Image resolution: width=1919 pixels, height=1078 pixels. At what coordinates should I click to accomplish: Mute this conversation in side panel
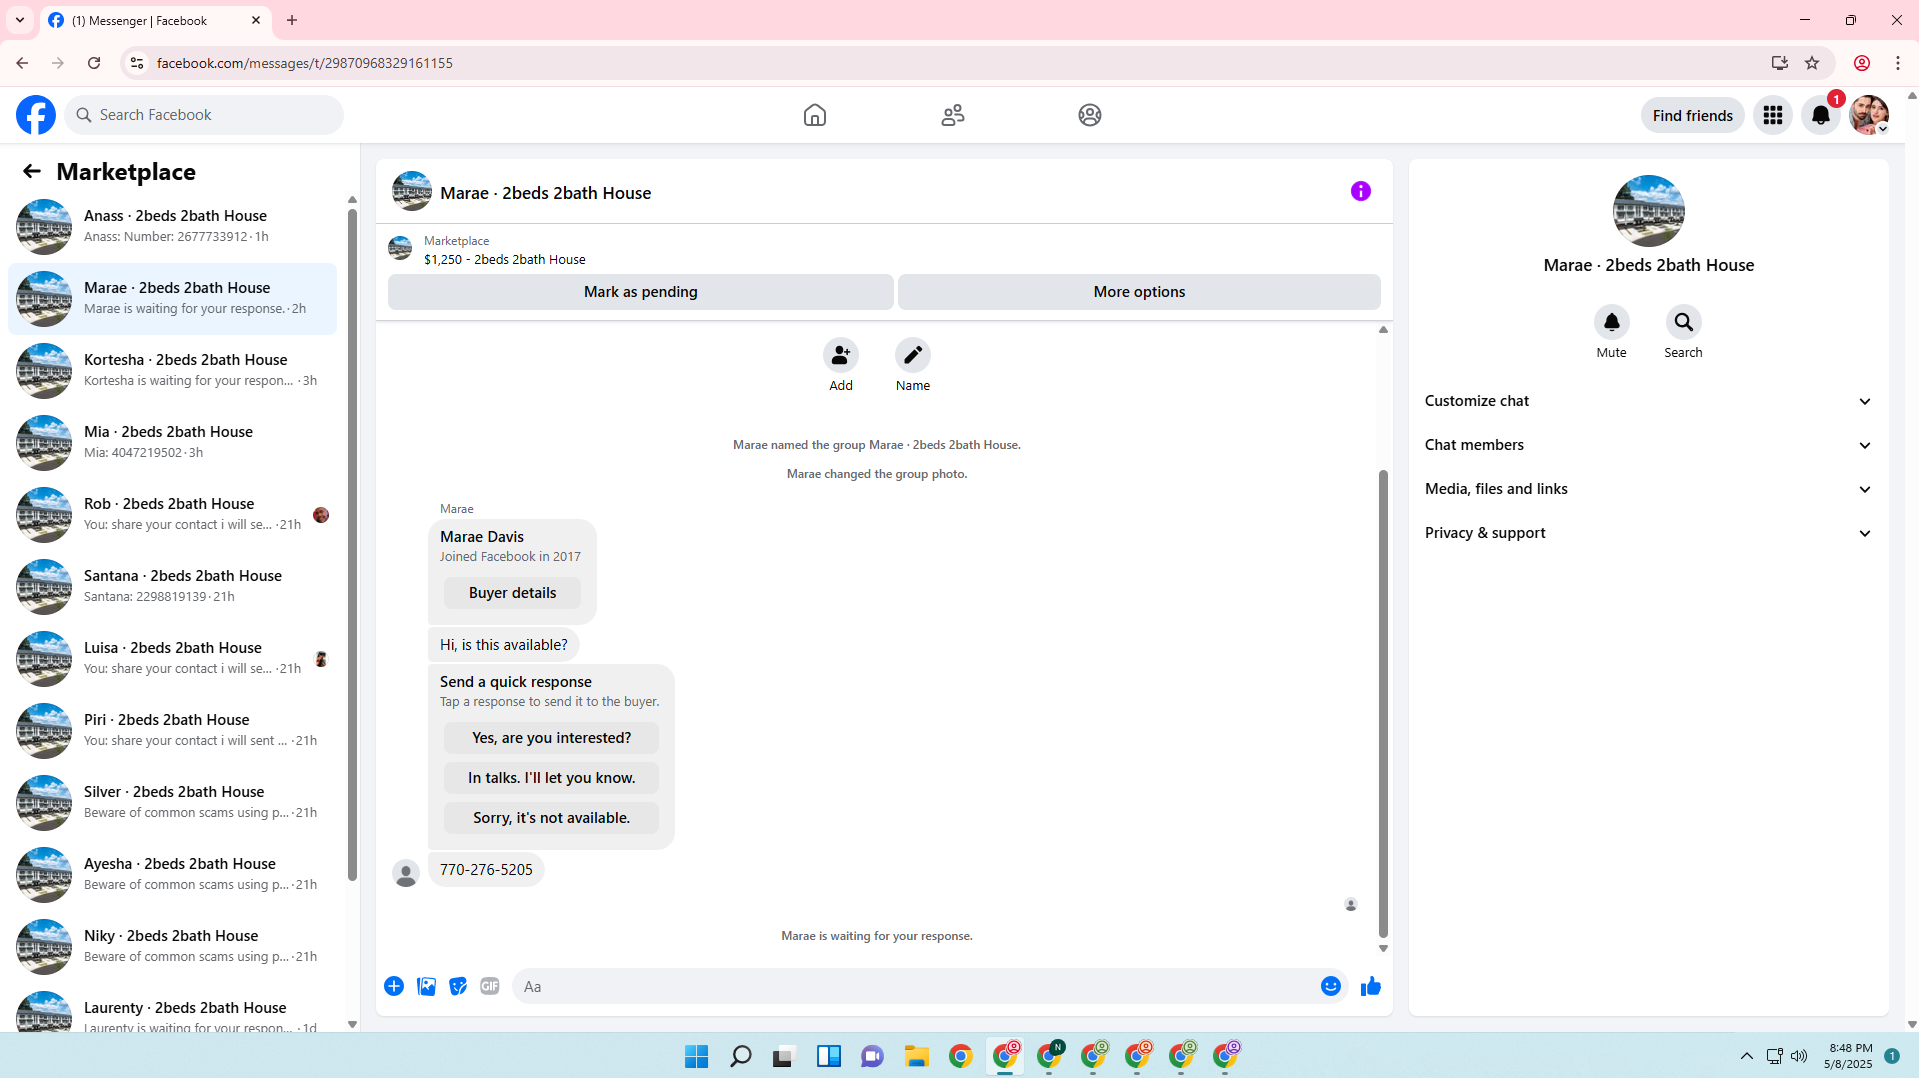[x=1611, y=322]
